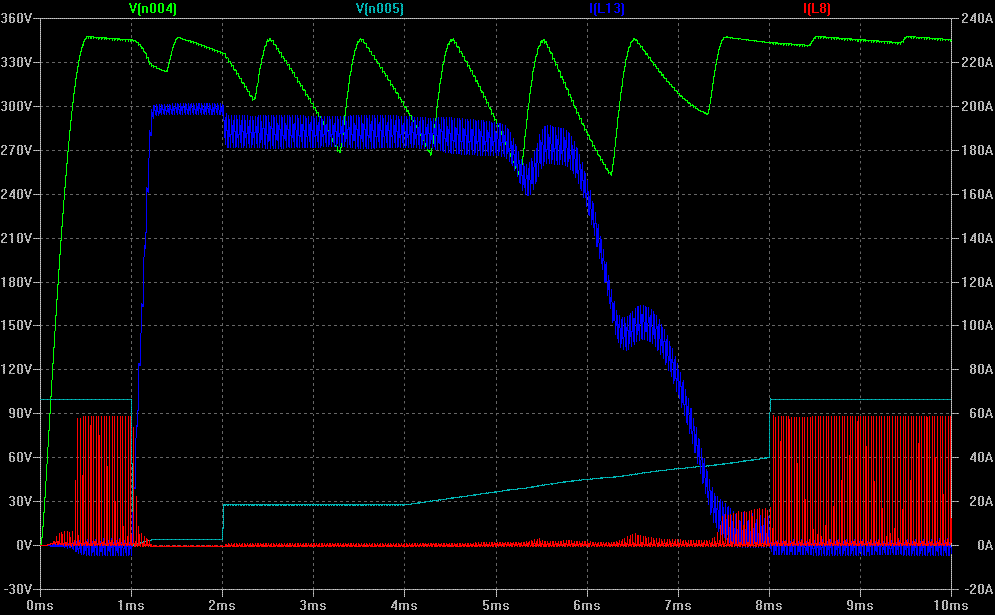The height and width of the screenshot is (615, 995).
Task: Click the 330V left axis label
Action: pyautogui.click(x=17, y=62)
